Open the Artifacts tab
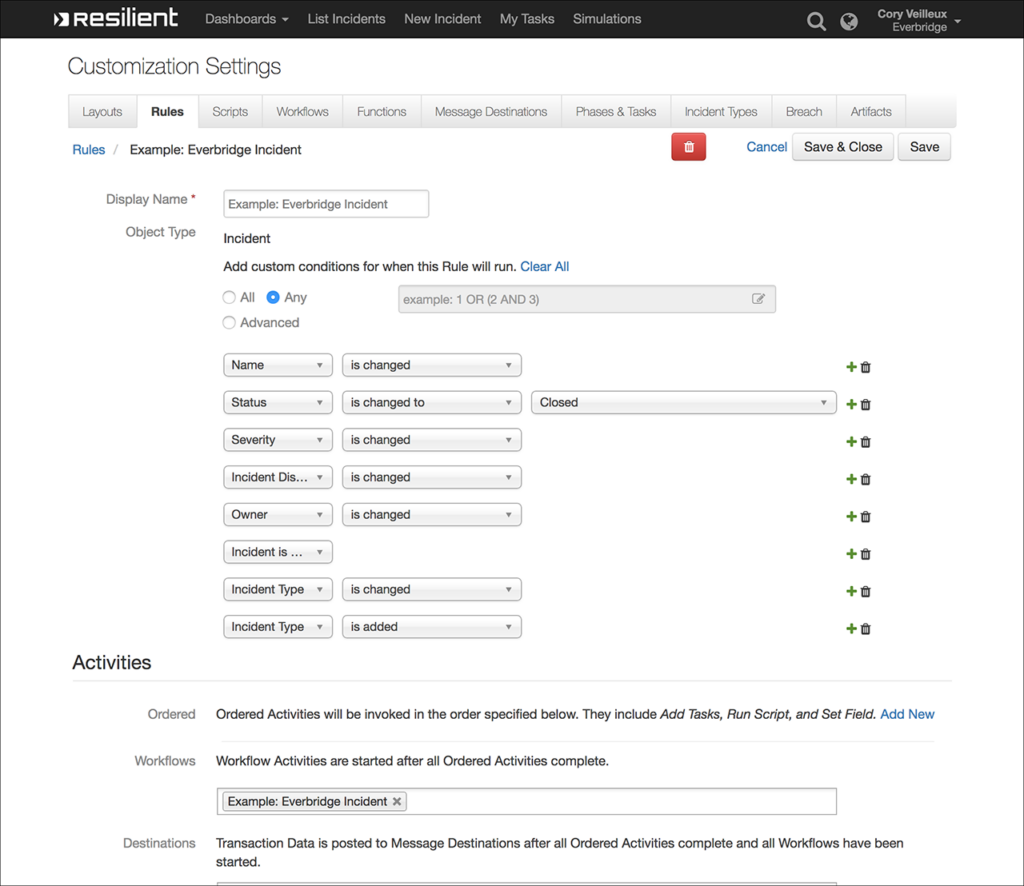 point(871,112)
